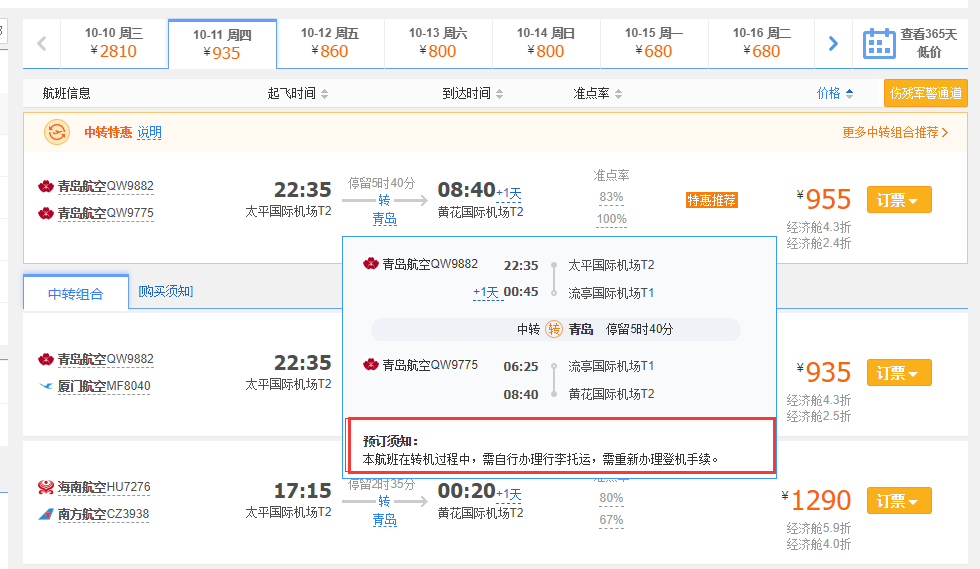
Task: Open the 购买须知 link
Action: 166,291
